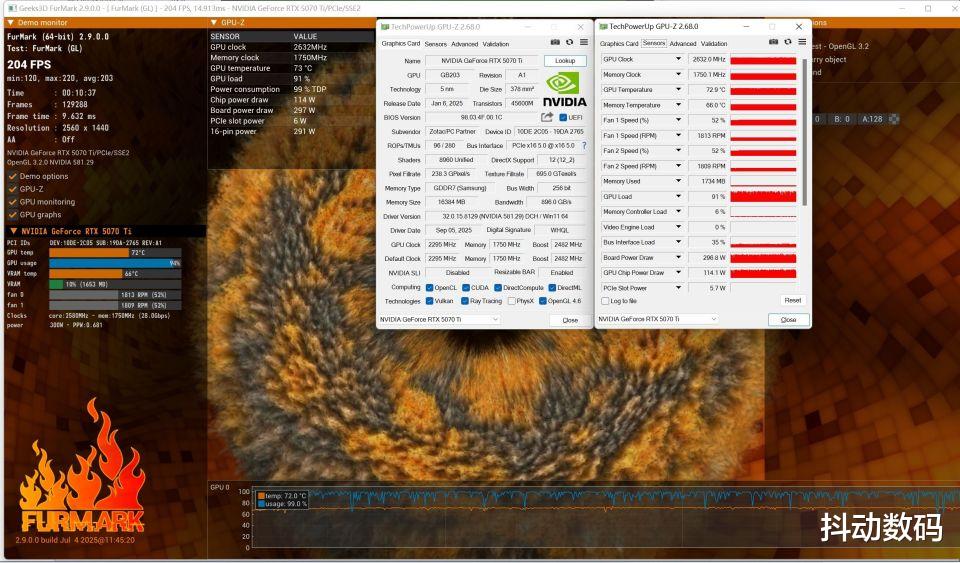This screenshot has width=960, height=563.
Task: Uncheck the GPU-Z option in FurMark
Action: click(x=13, y=189)
